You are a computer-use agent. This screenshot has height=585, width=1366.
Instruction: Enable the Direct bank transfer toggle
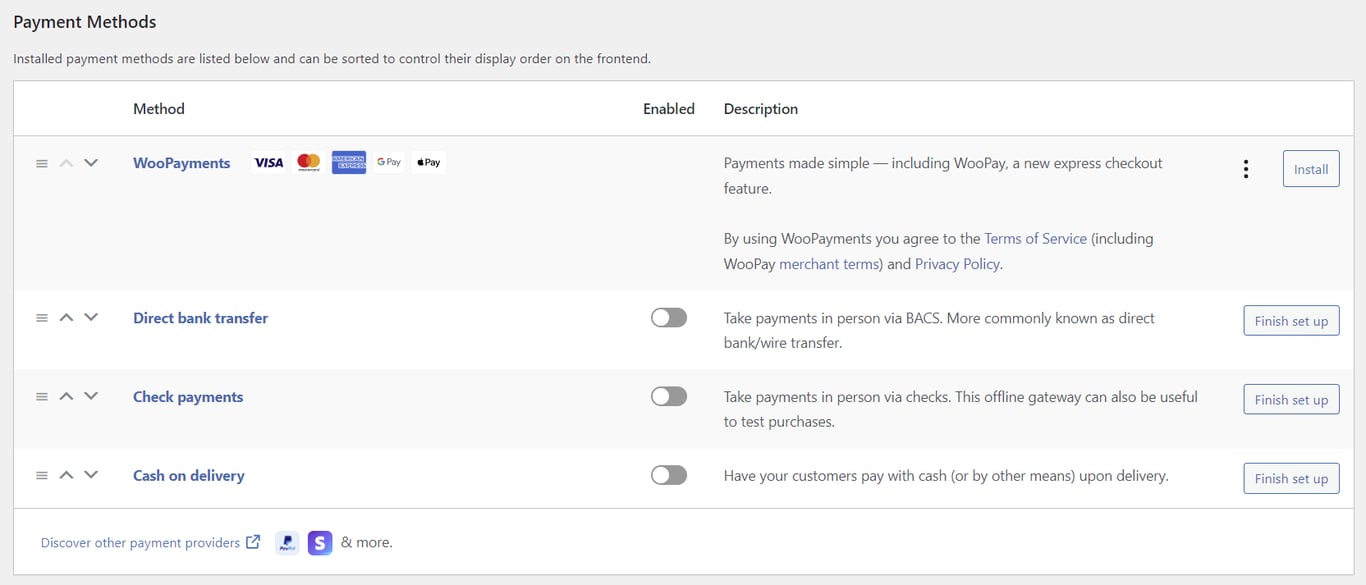668,317
